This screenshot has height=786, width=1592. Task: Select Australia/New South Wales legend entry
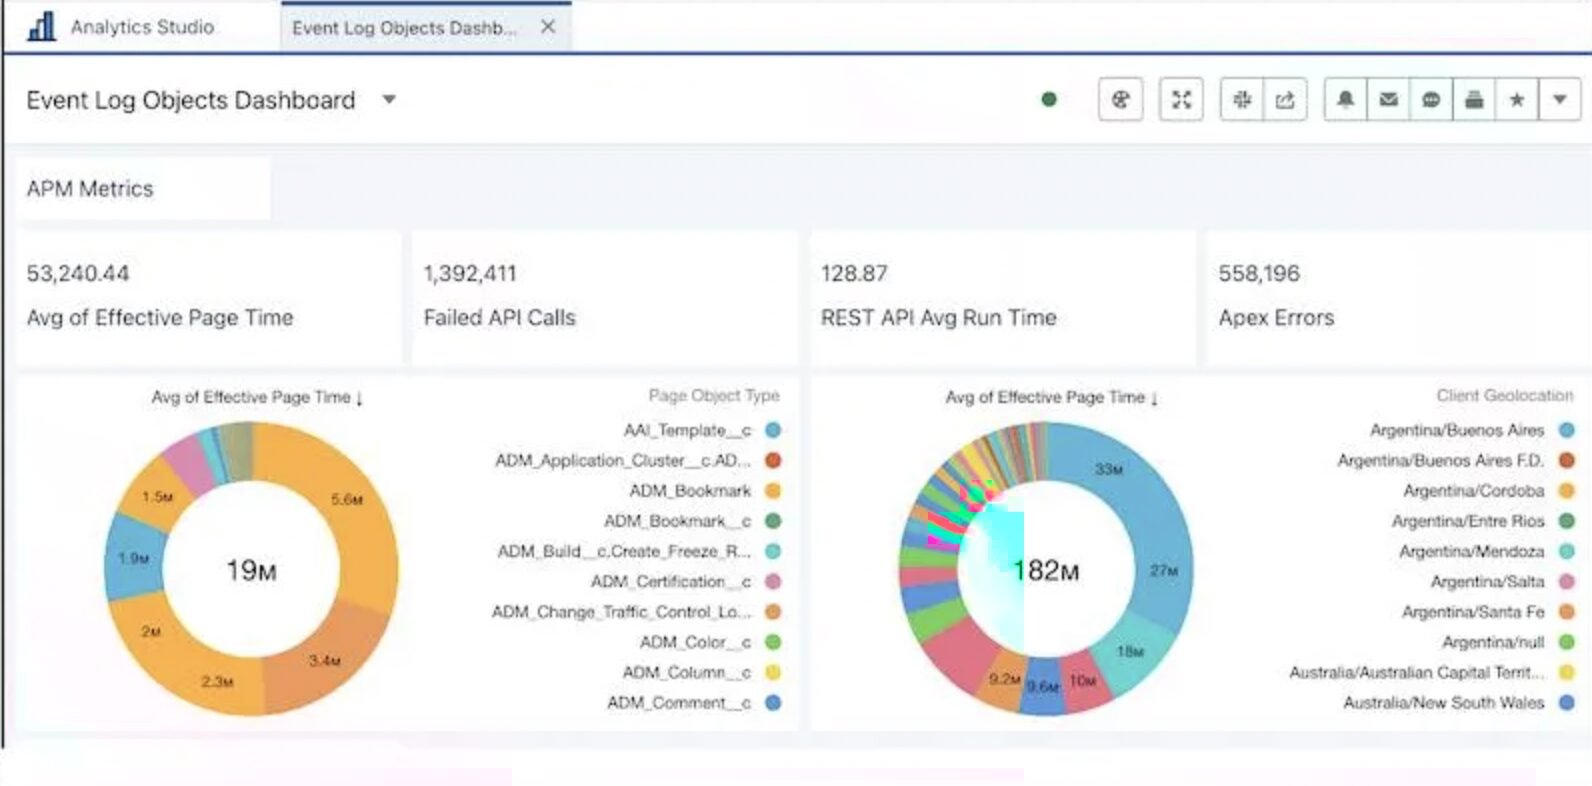point(1459,703)
